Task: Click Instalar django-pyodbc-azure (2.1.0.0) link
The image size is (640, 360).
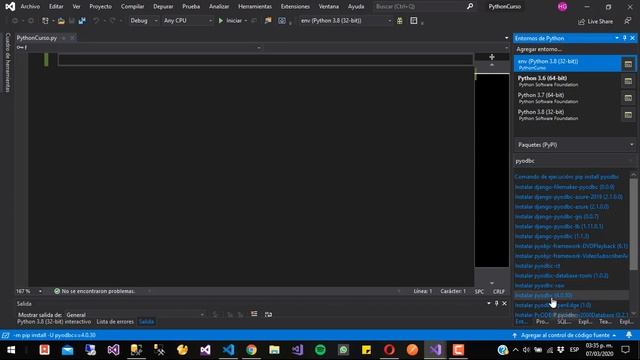Action: pos(562,207)
